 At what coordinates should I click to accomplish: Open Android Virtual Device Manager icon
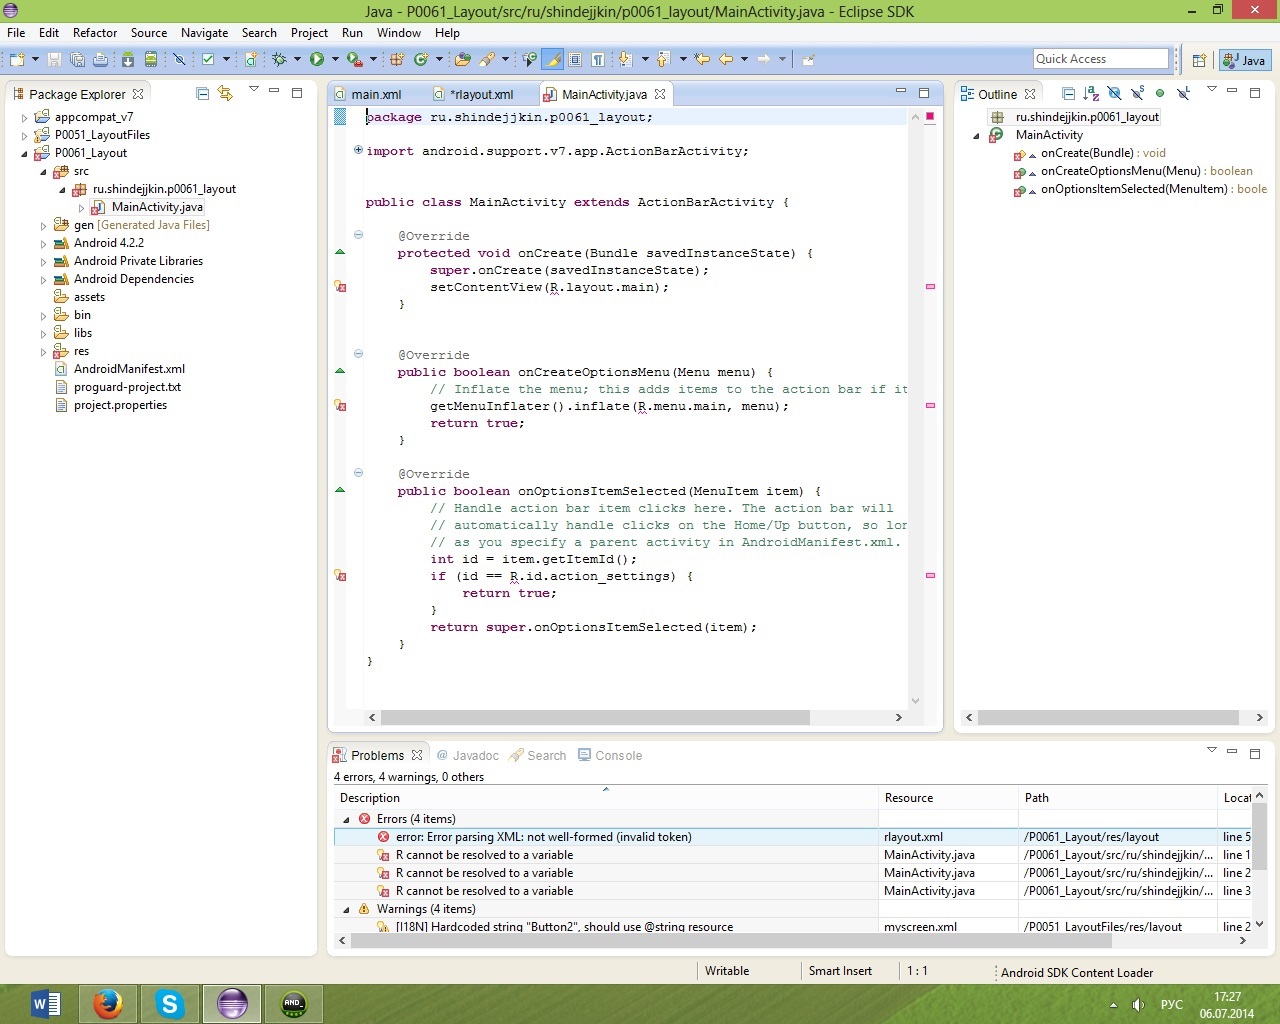151,60
